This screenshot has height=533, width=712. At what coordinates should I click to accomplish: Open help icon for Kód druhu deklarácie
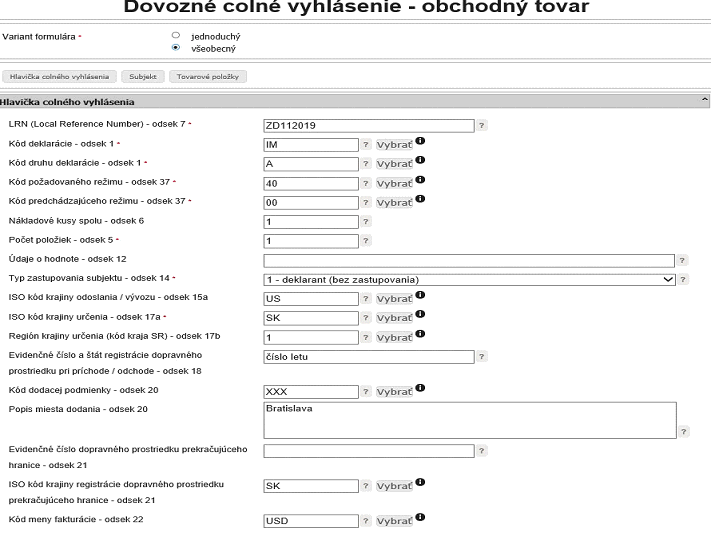click(x=366, y=163)
